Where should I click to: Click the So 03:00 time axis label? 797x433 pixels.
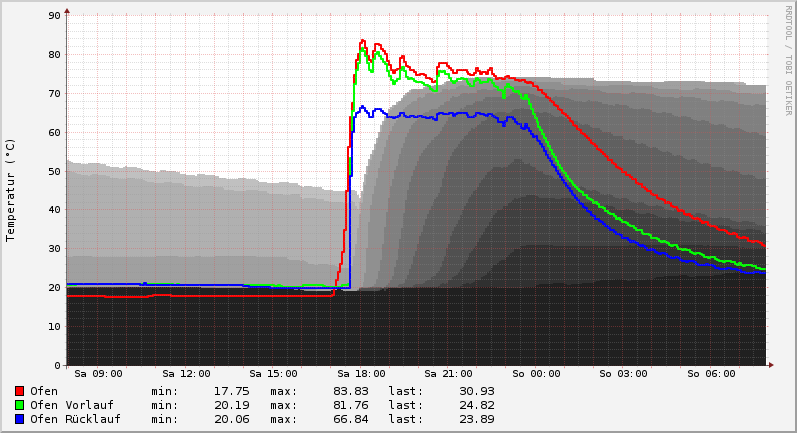[623, 374]
